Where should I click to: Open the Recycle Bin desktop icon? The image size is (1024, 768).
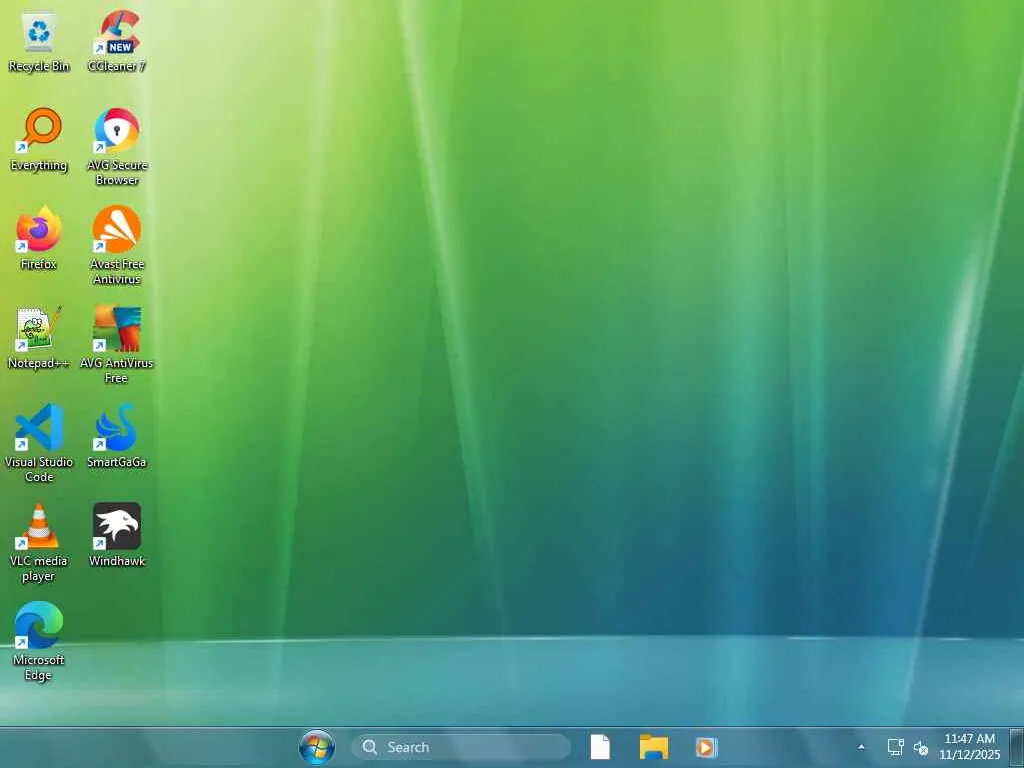39,41
